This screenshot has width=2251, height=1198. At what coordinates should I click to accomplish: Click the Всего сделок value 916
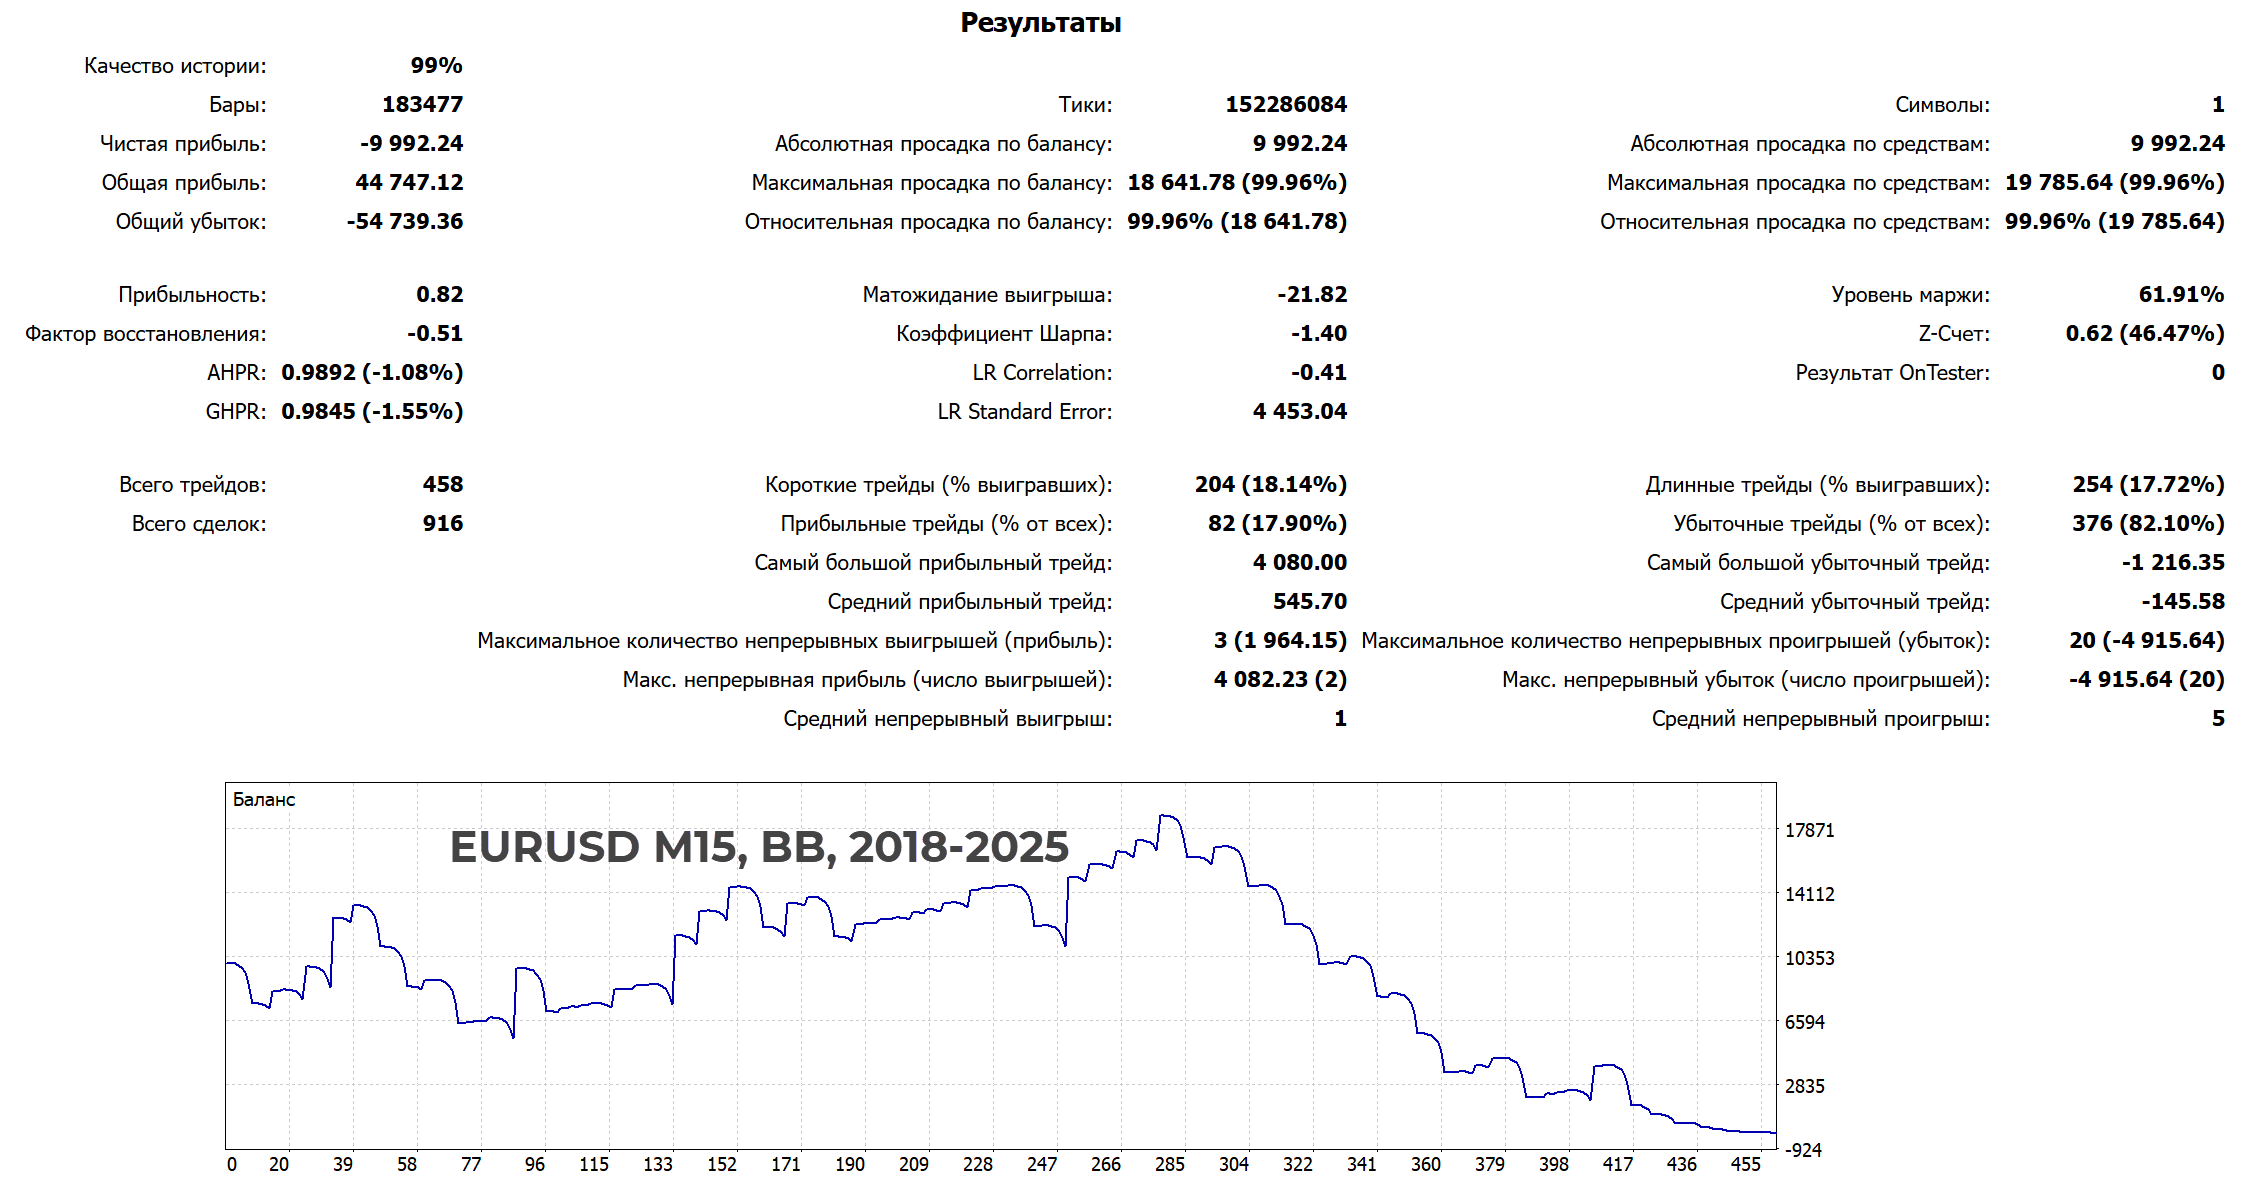tap(442, 523)
